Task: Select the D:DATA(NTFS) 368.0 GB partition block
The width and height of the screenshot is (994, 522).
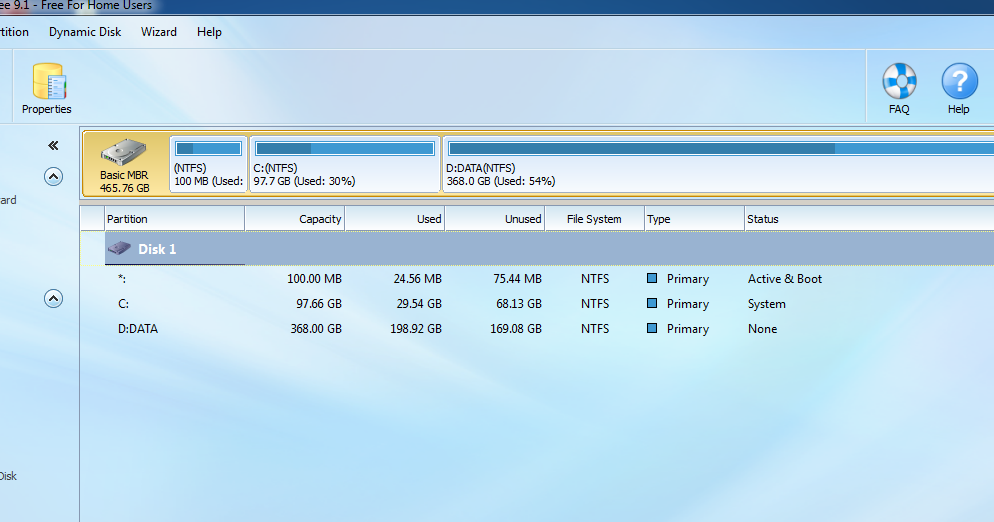Action: (x=718, y=164)
